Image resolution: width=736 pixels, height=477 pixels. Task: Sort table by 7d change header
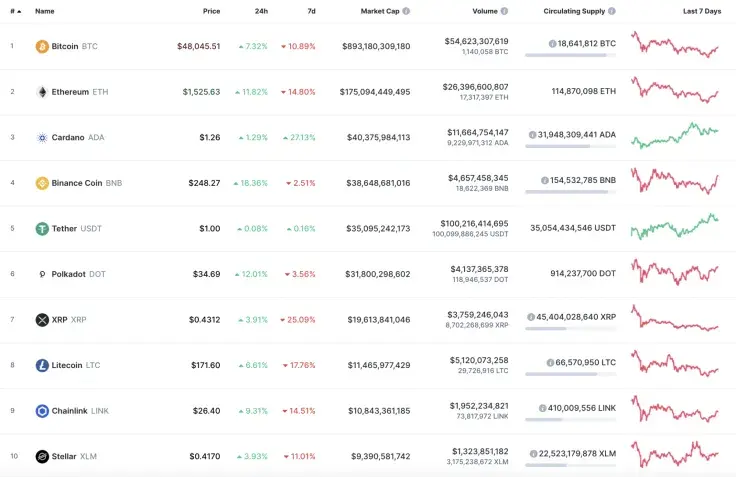coord(311,11)
